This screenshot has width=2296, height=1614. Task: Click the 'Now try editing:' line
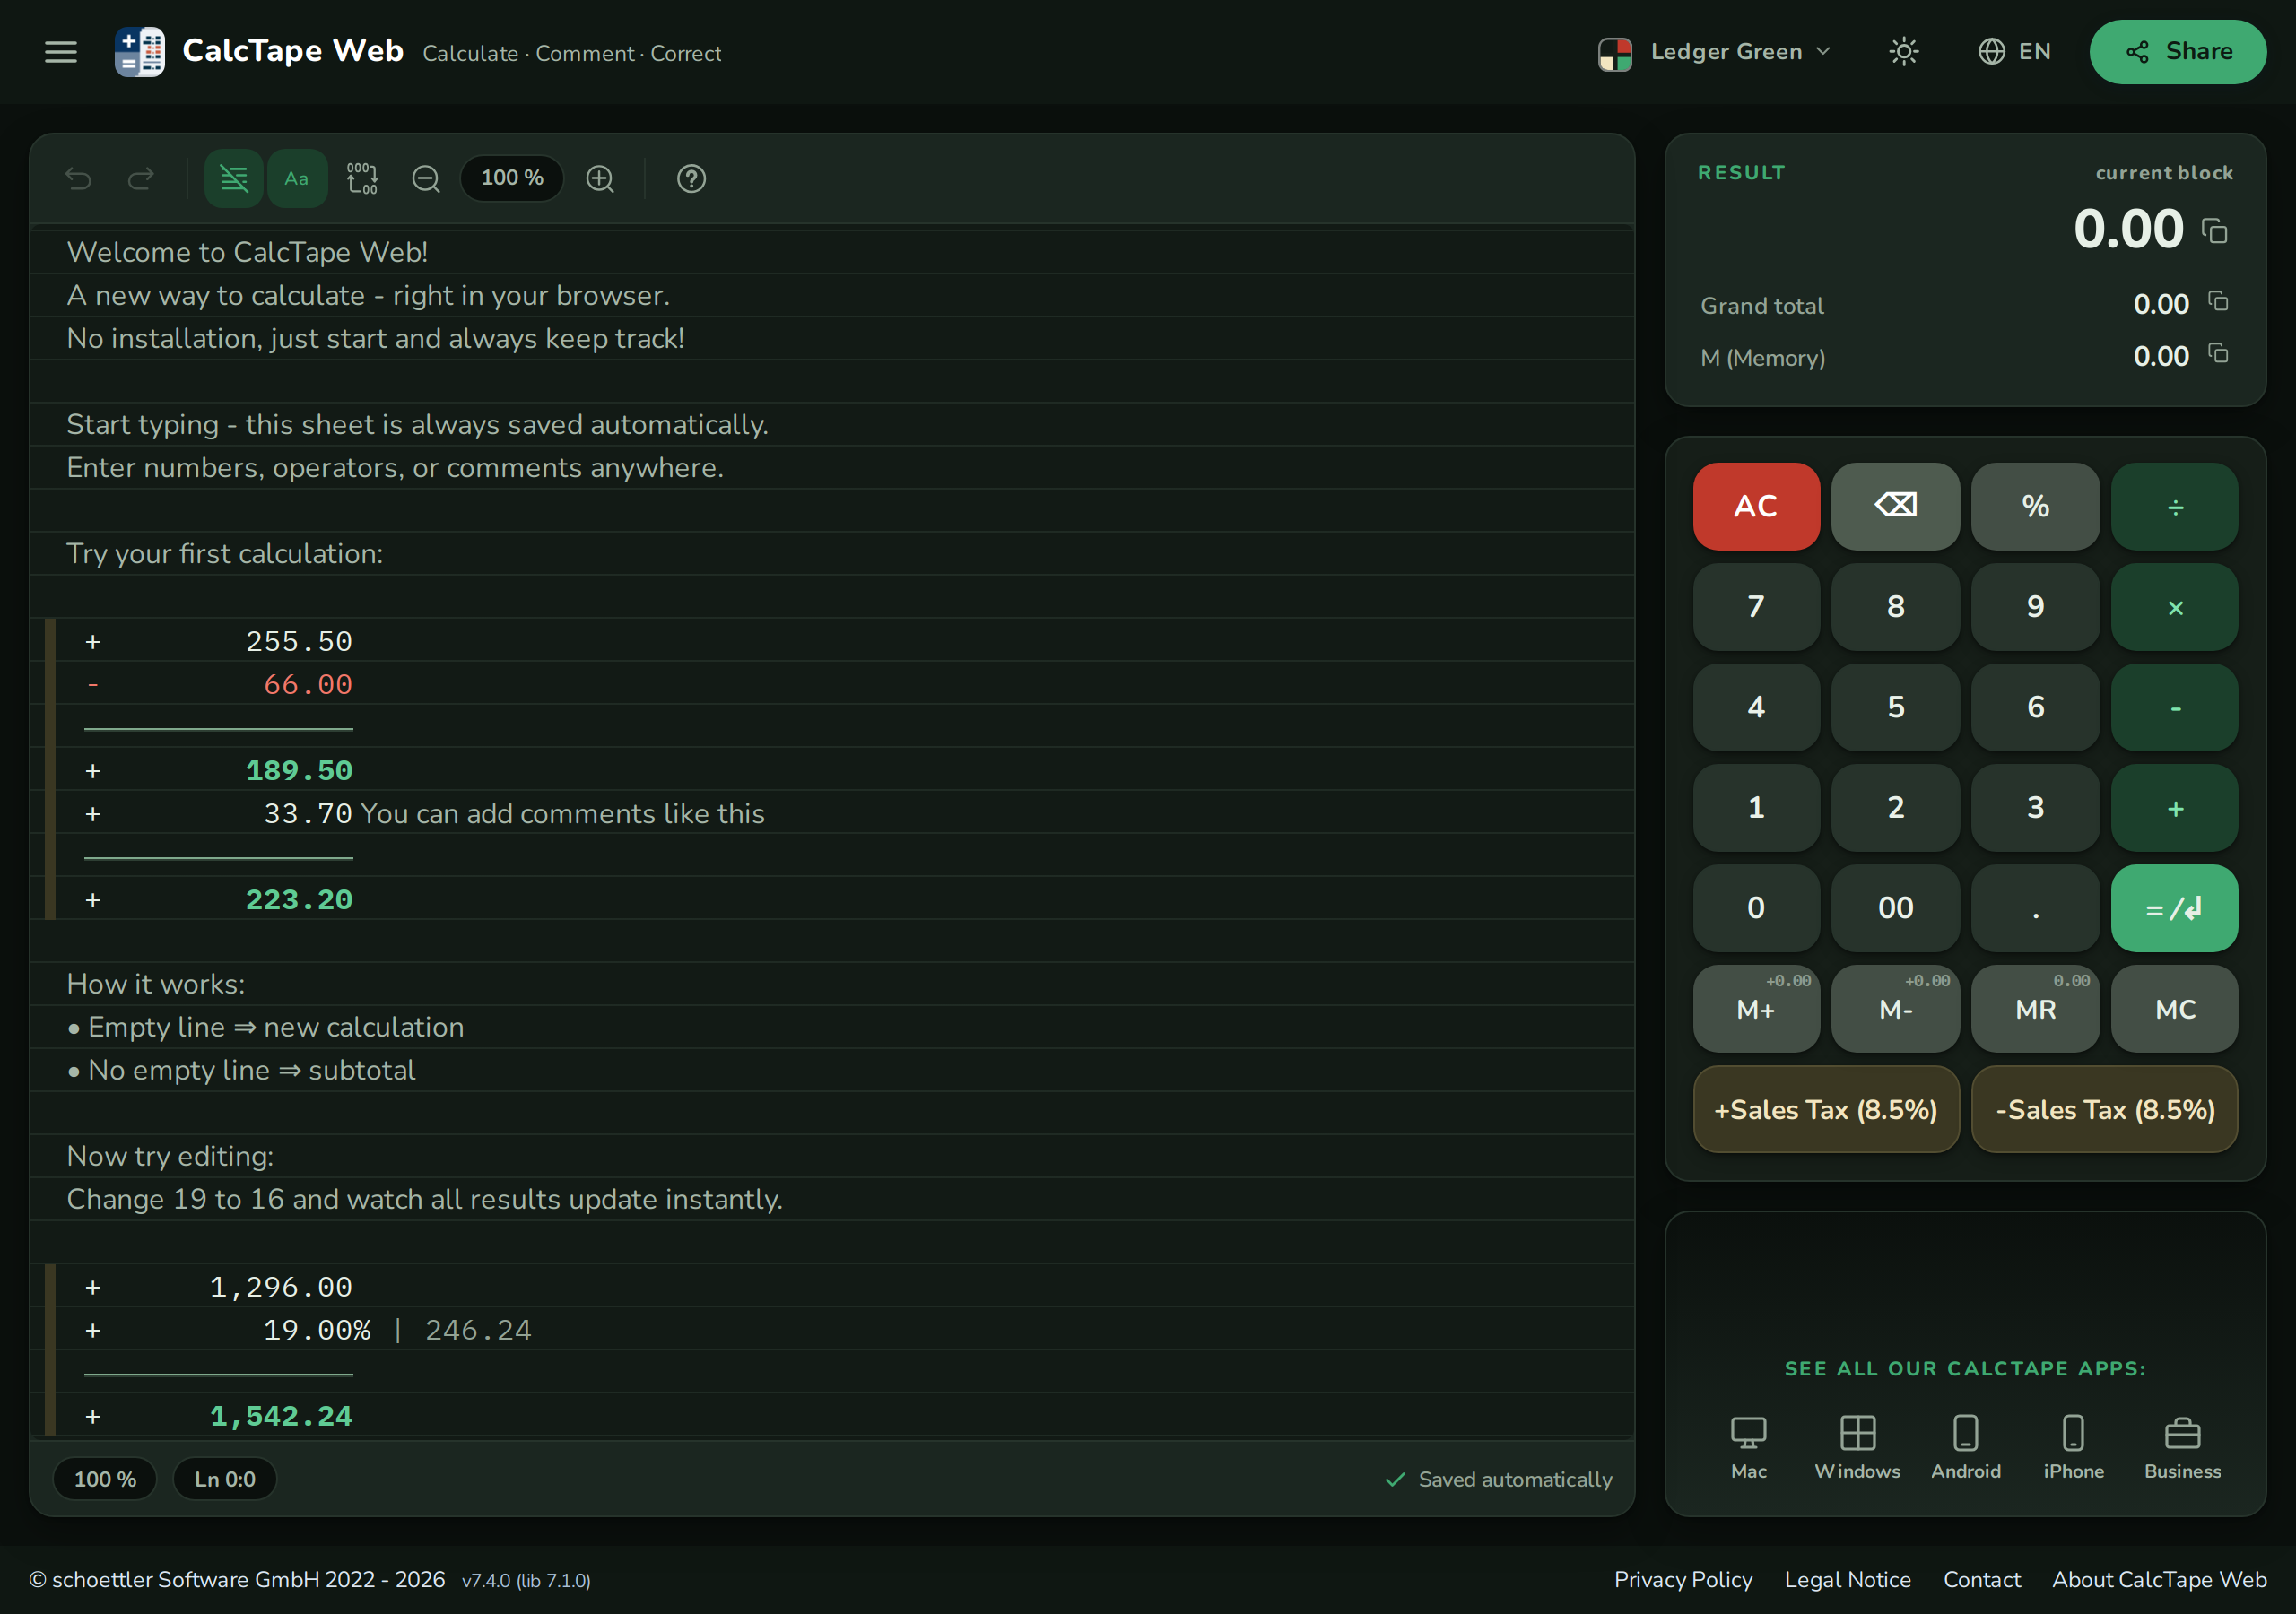pos(170,1157)
